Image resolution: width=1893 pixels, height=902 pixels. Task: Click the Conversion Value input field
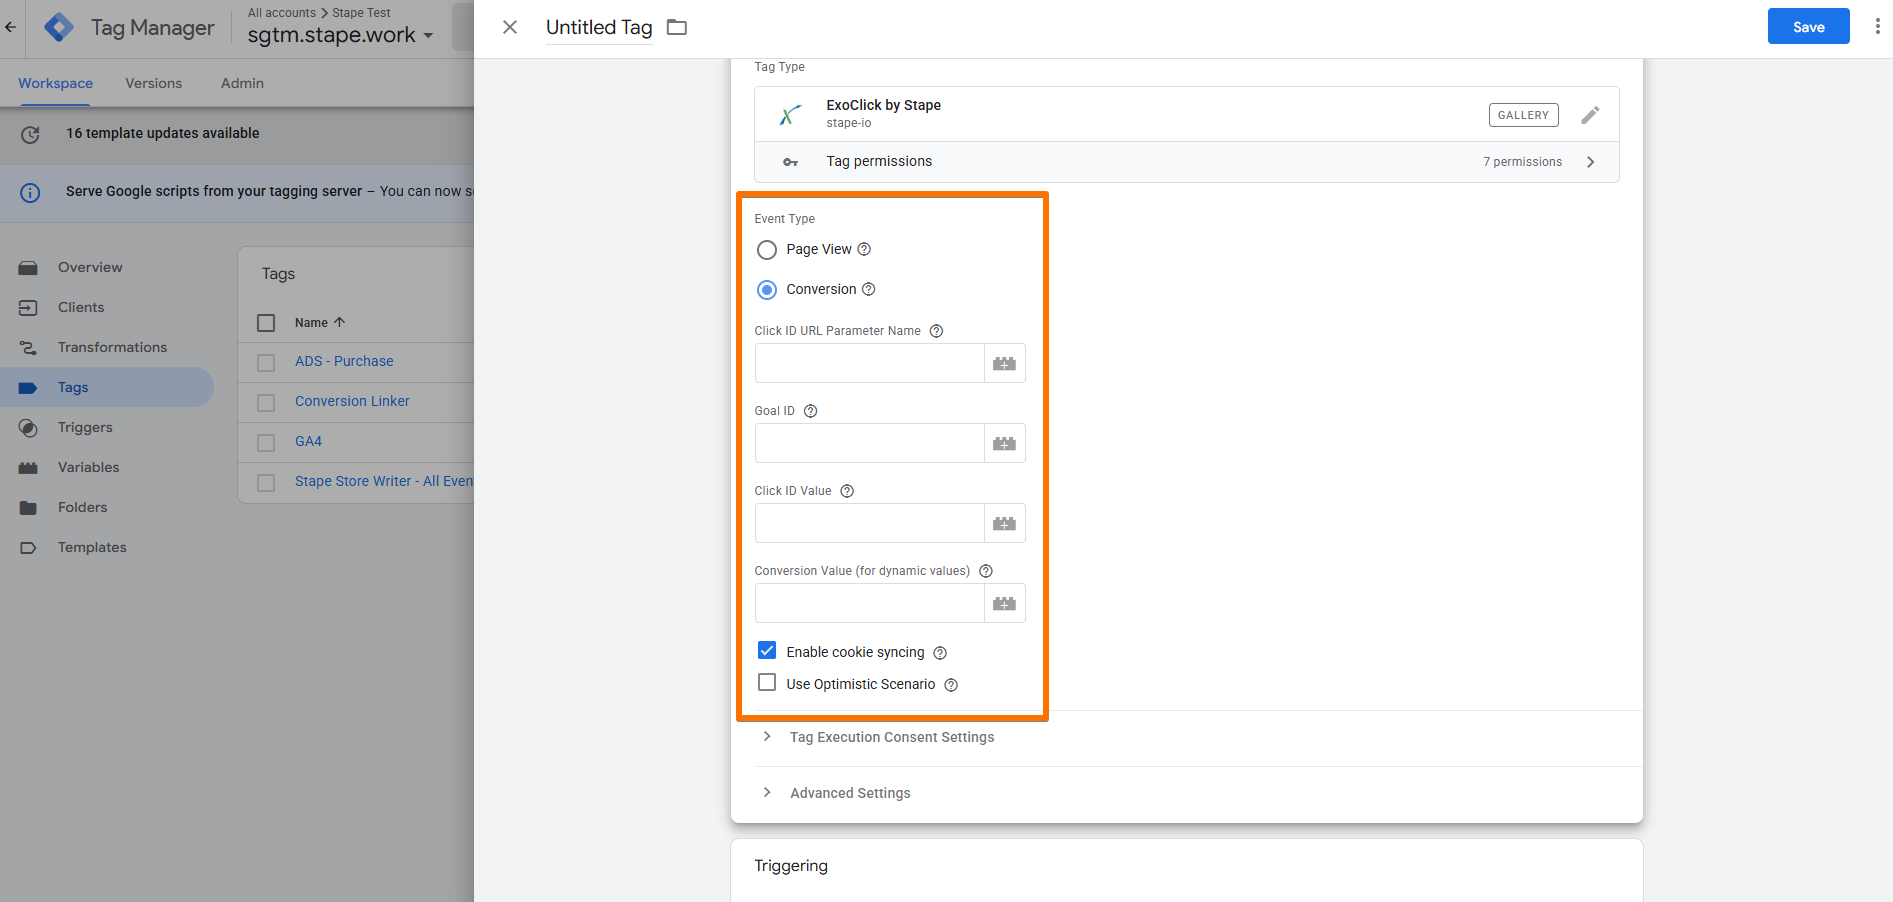[x=869, y=603]
